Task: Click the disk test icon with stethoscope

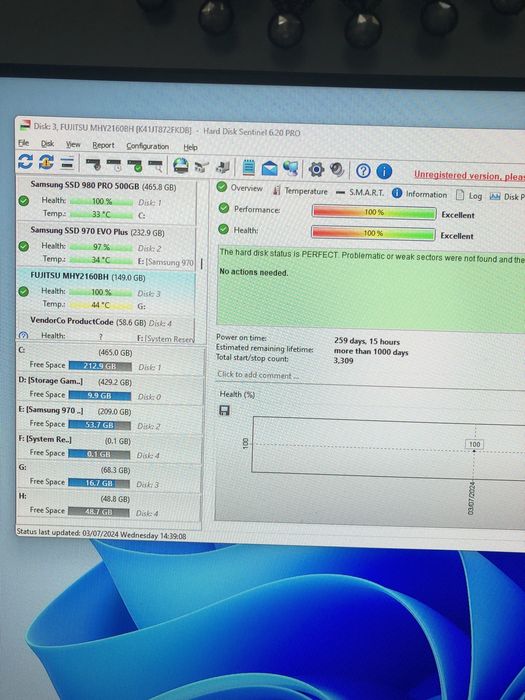Action: click(94, 165)
